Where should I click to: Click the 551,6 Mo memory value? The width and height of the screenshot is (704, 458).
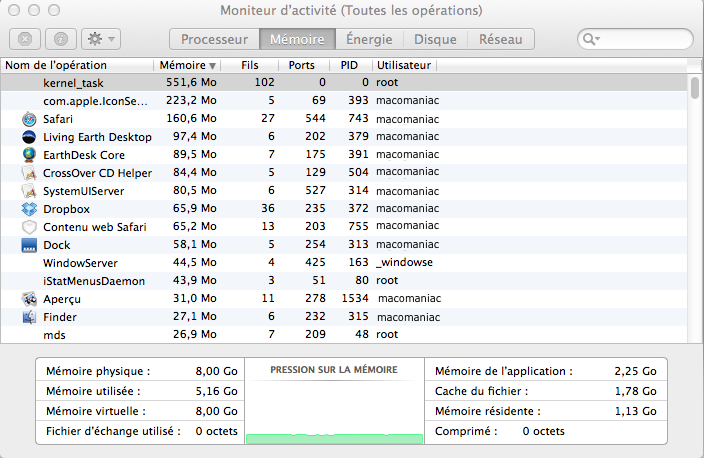(191, 82)
